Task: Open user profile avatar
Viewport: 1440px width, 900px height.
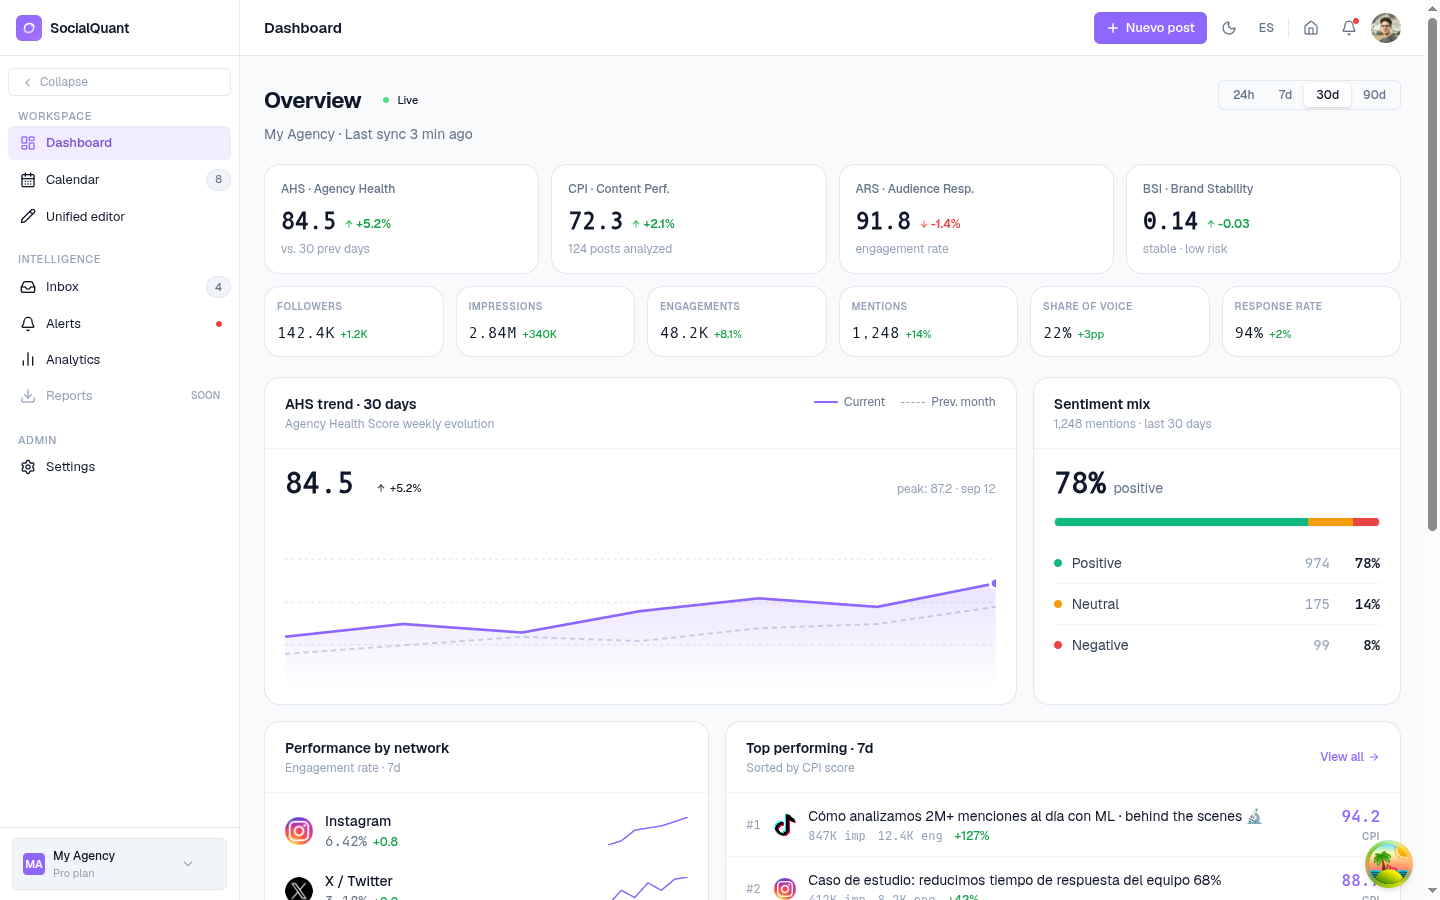Action: [1386, 28]
